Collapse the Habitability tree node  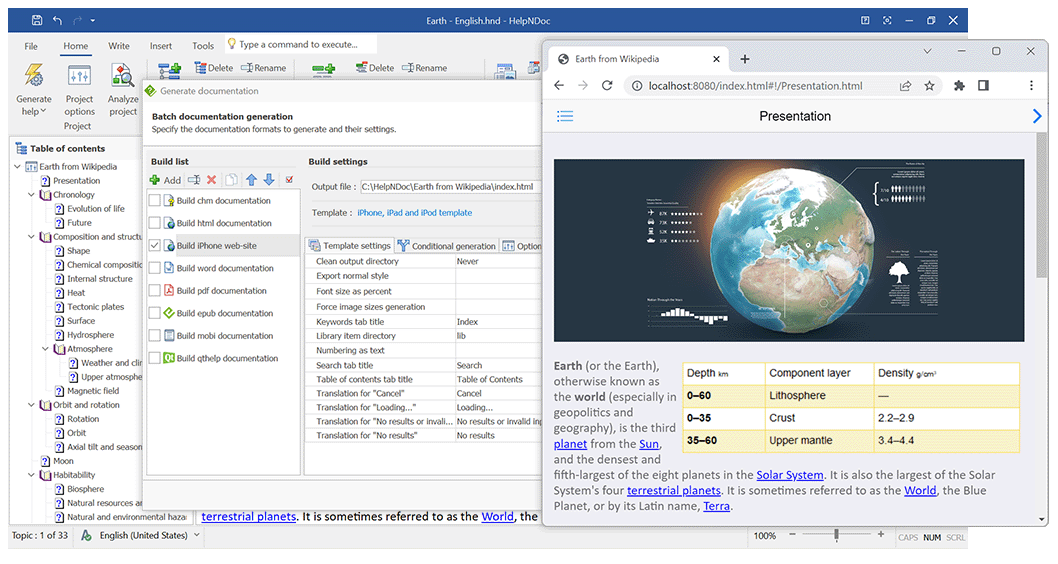(31, 475)
